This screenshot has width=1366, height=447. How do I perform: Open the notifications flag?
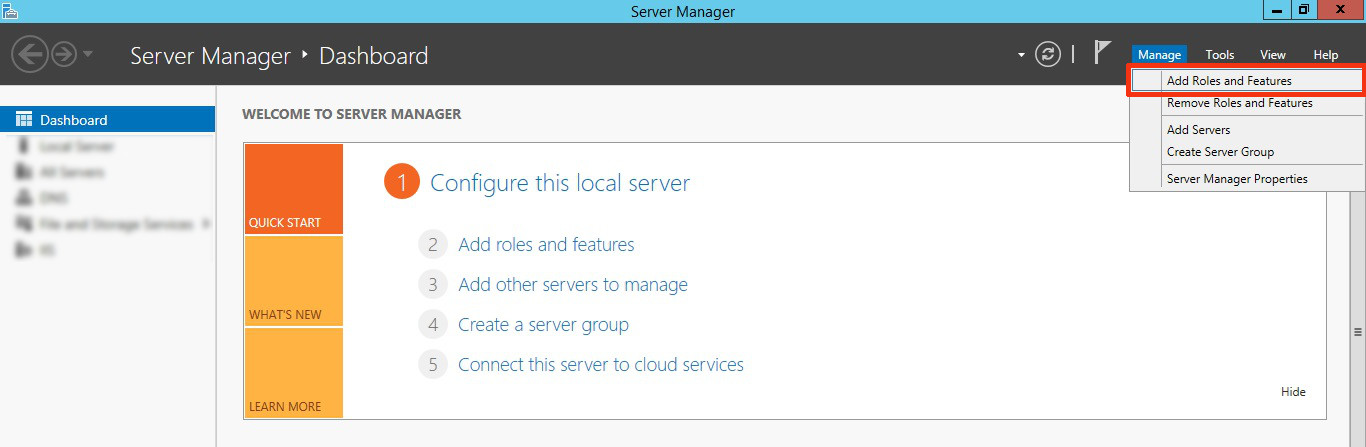[1102, 52]
